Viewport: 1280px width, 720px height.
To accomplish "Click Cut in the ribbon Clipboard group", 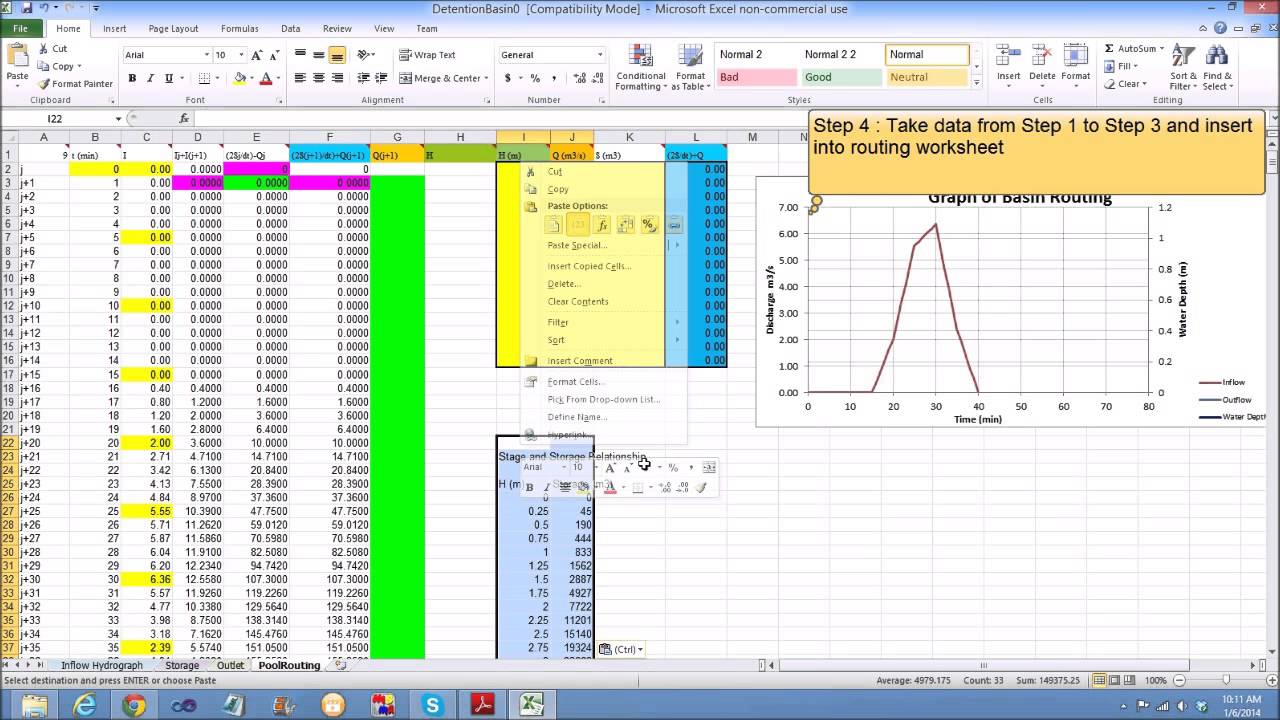I will [53, 48].
